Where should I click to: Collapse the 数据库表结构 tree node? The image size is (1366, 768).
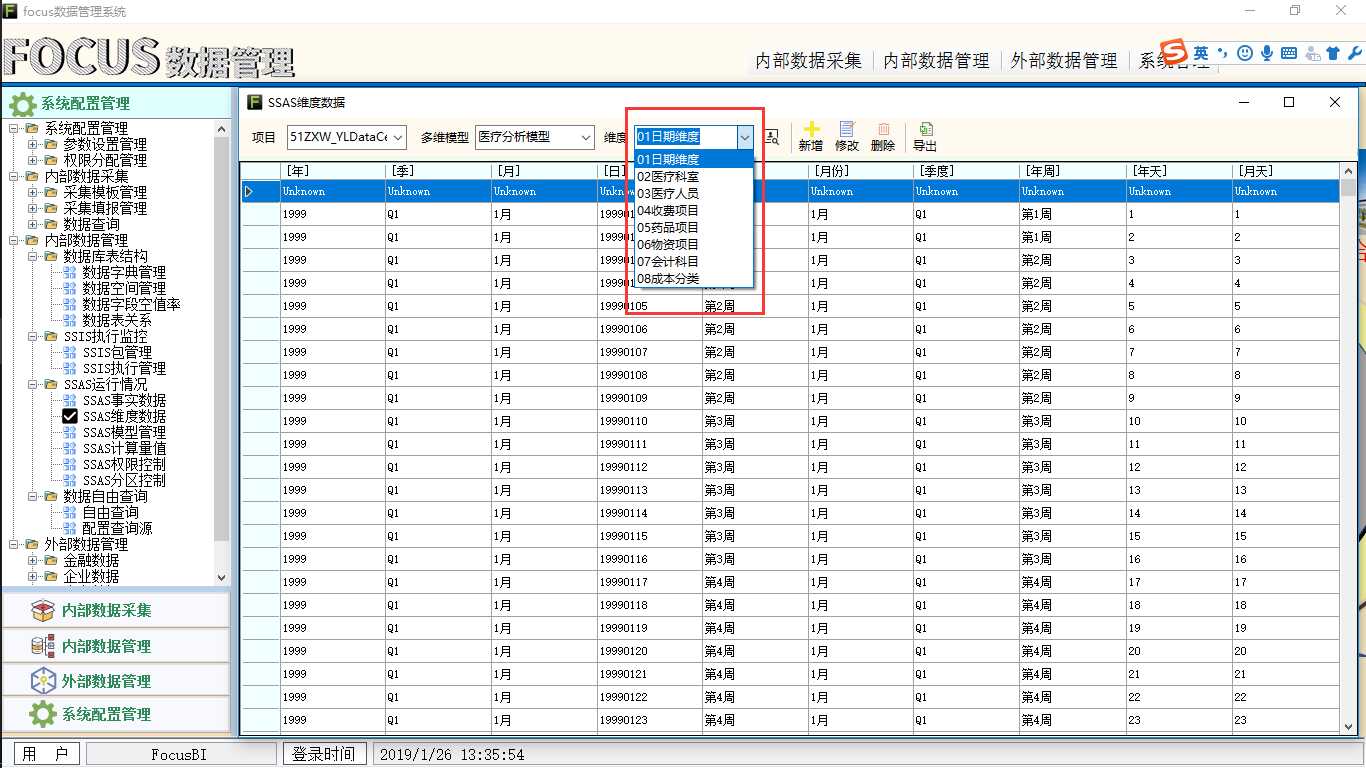(x=32, y=256)
